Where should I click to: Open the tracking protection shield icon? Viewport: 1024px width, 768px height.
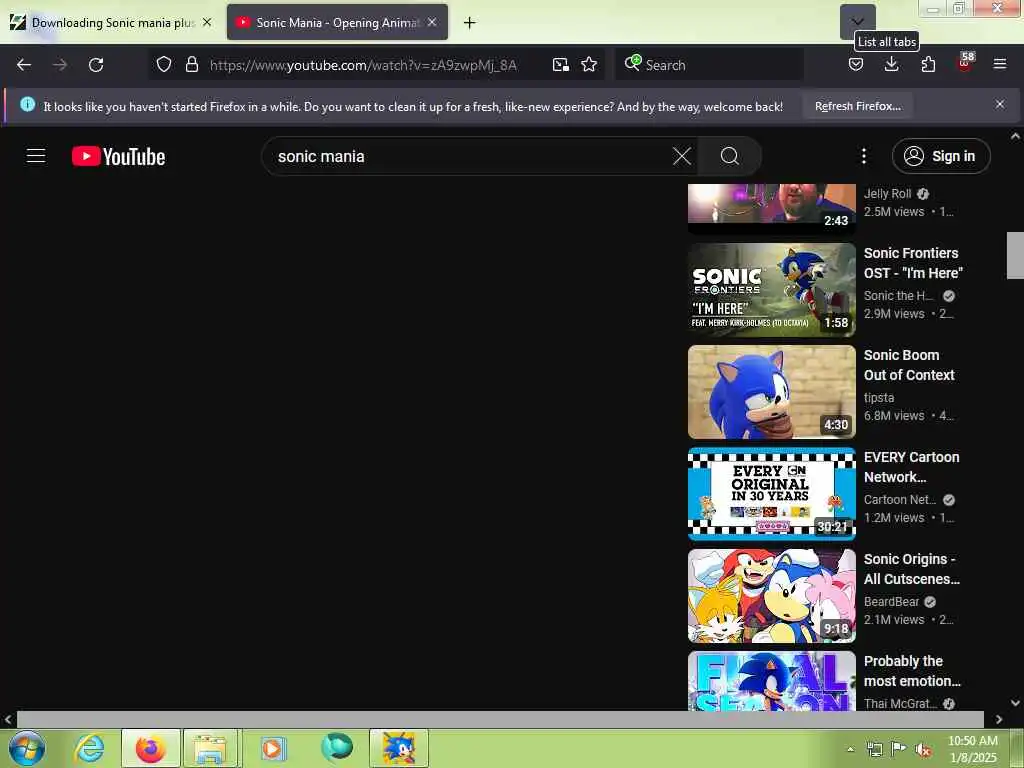pos(164,65)
